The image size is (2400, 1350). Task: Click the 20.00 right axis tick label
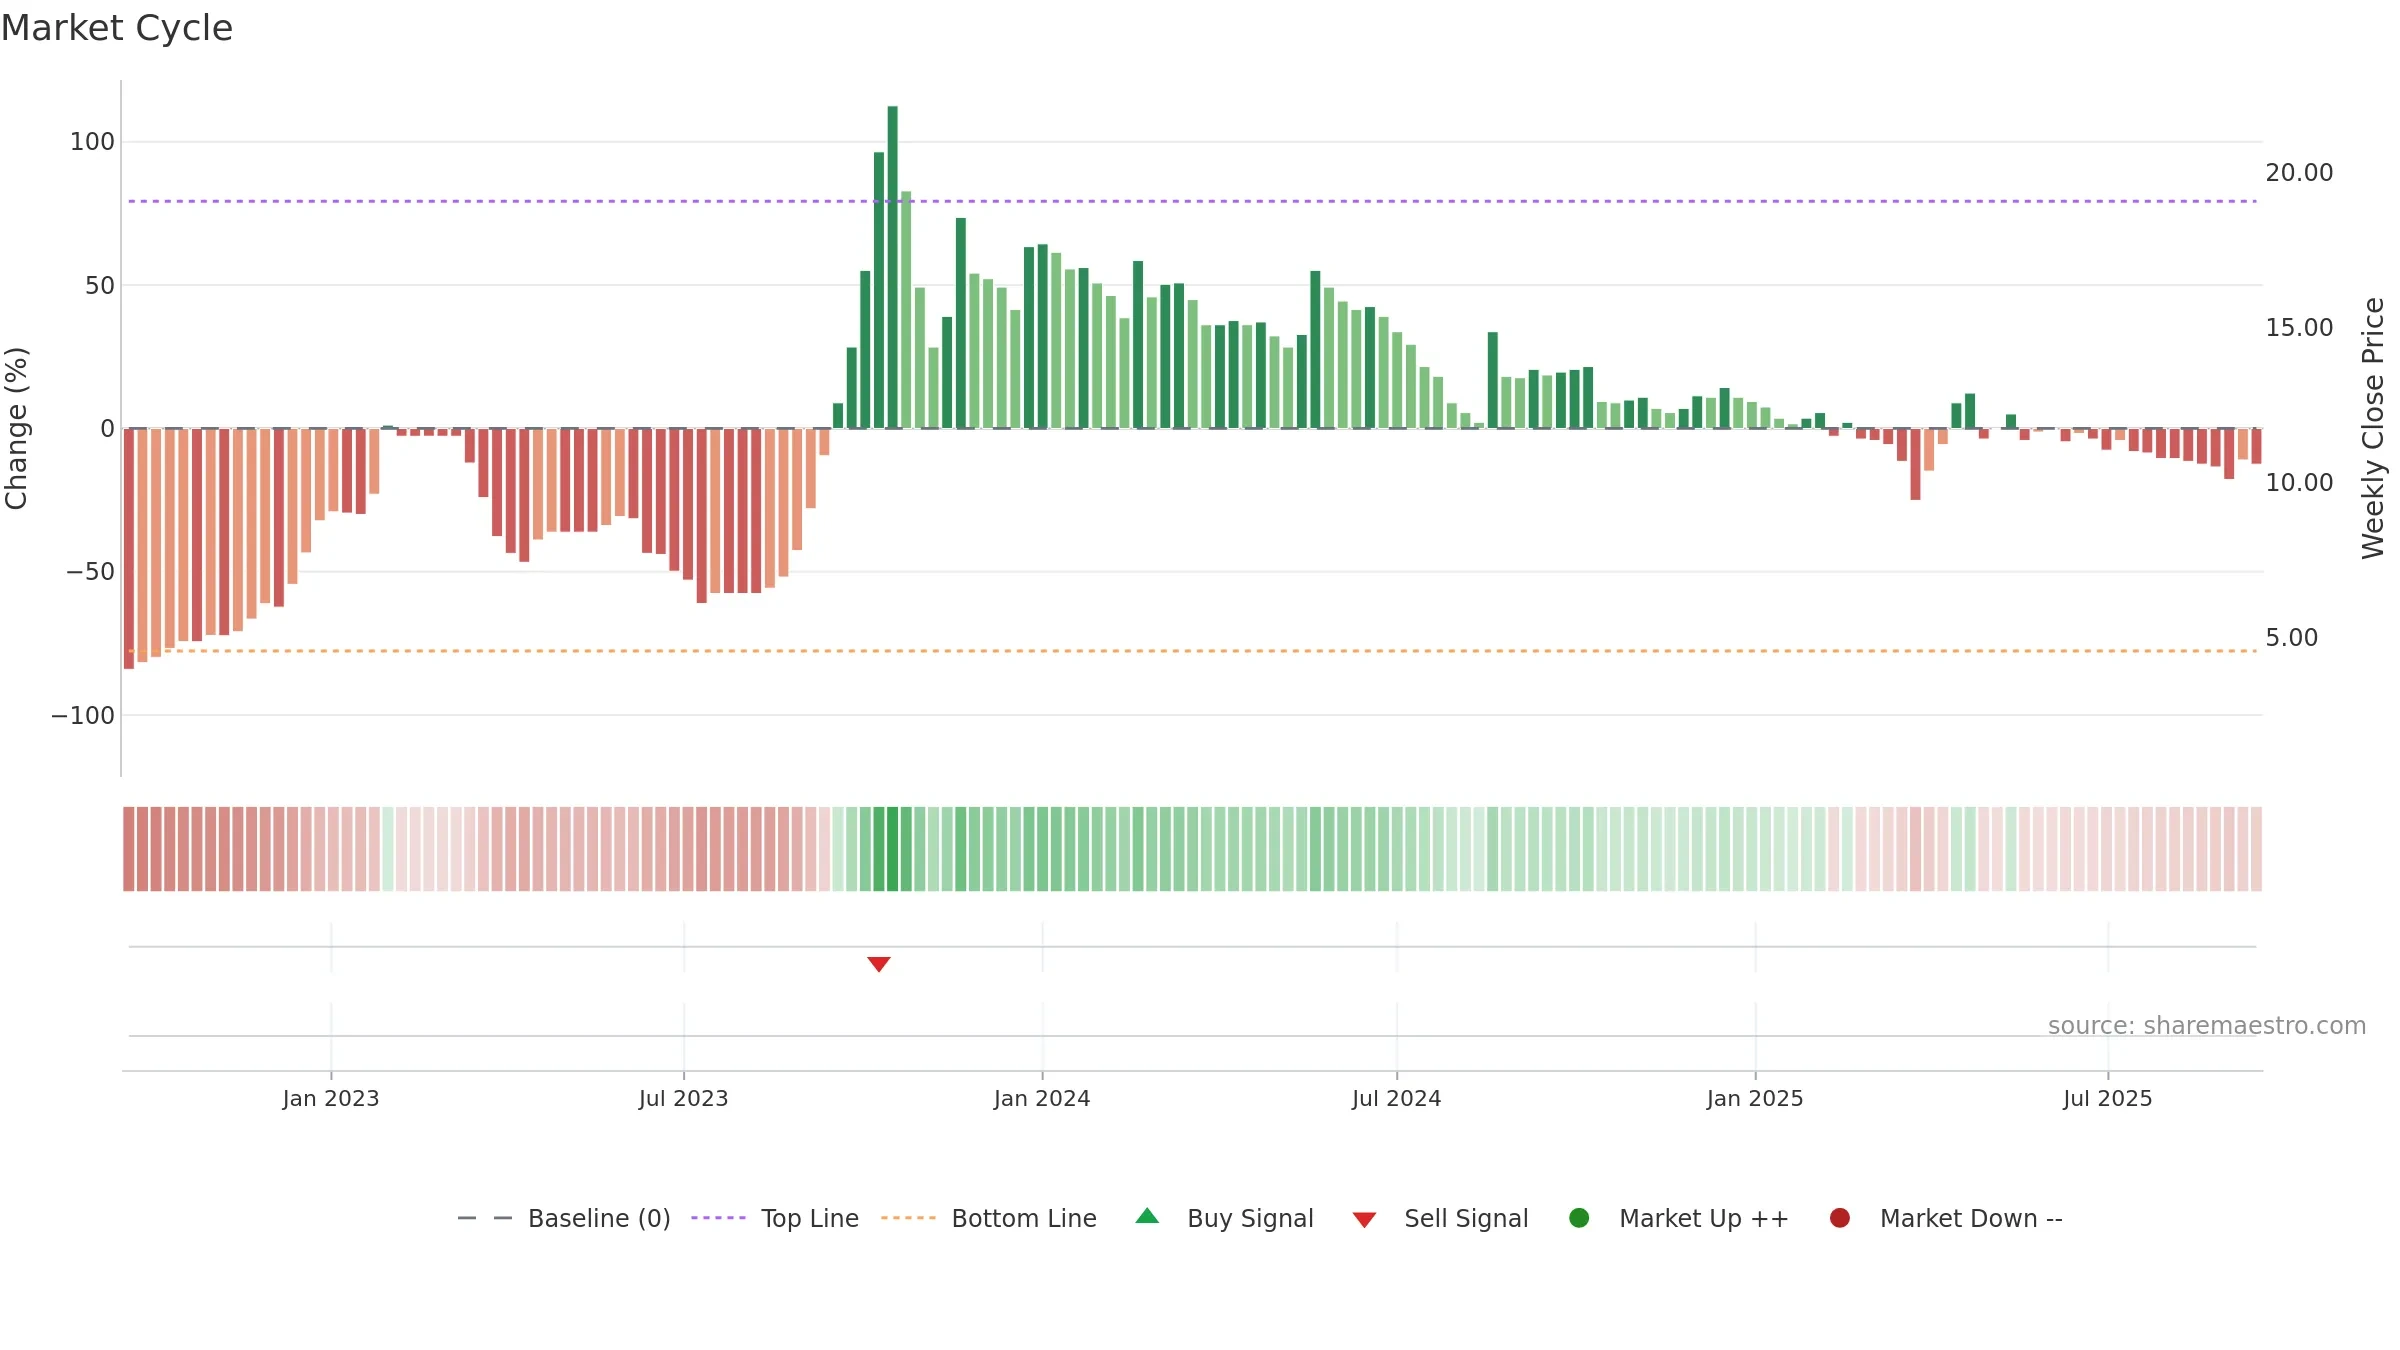pos(2299,173)
